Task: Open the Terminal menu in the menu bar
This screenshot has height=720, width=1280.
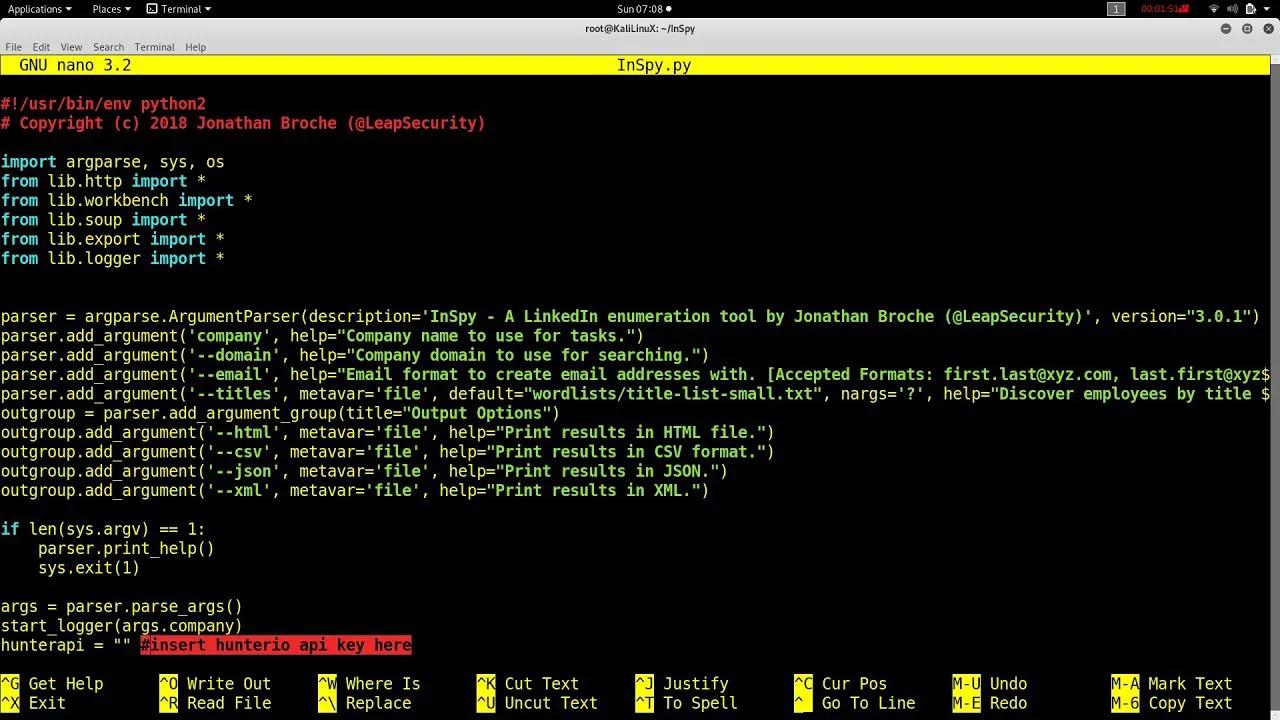Action: pos(154,47)
